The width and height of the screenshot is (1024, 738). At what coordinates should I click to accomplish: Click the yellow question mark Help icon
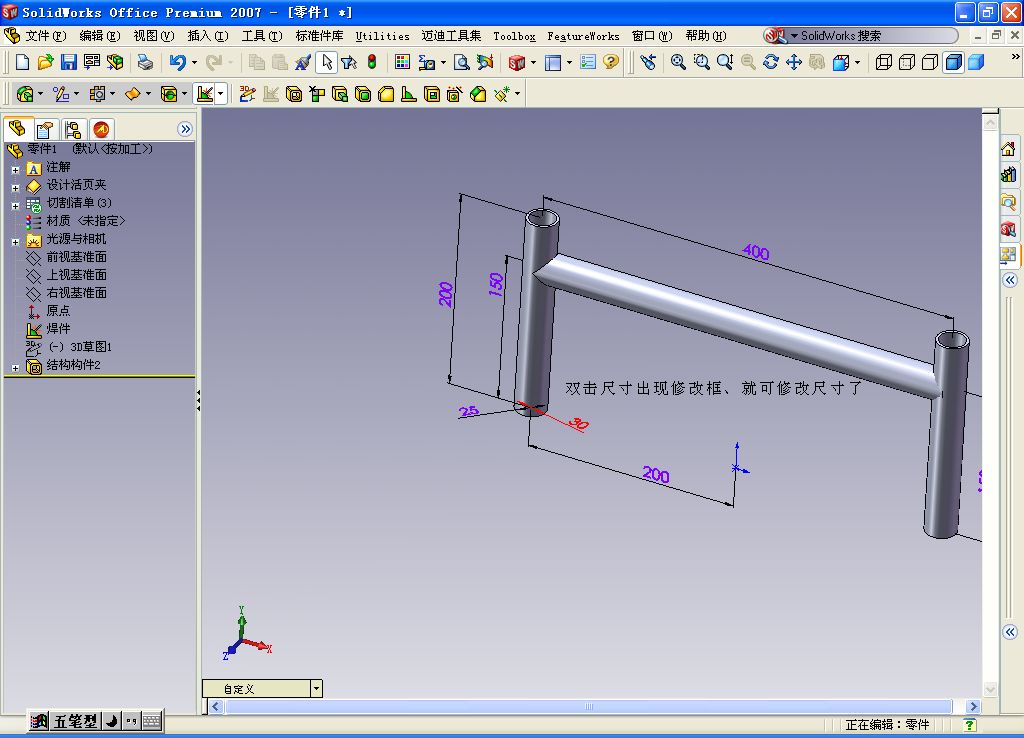point(611,62)
